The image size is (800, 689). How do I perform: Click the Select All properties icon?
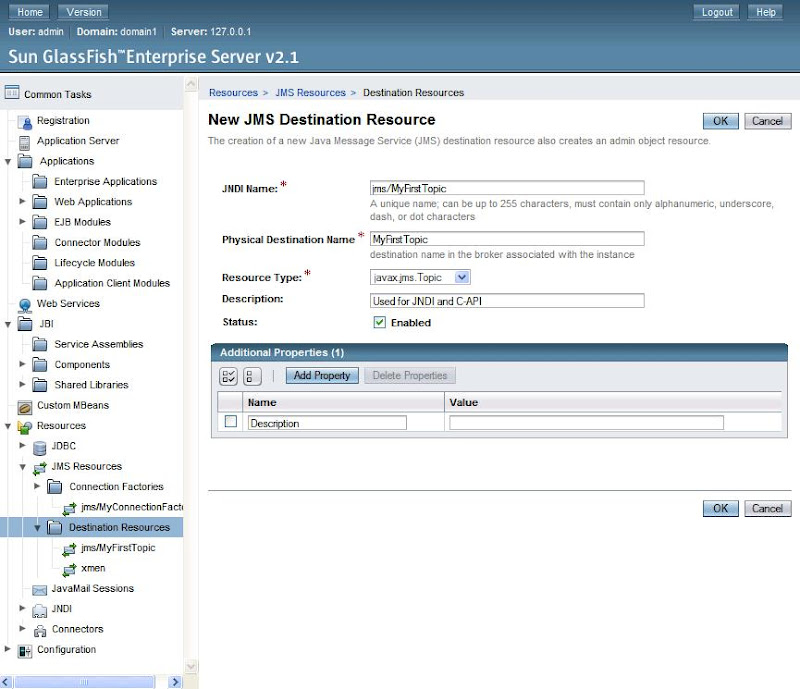(228, 377)
